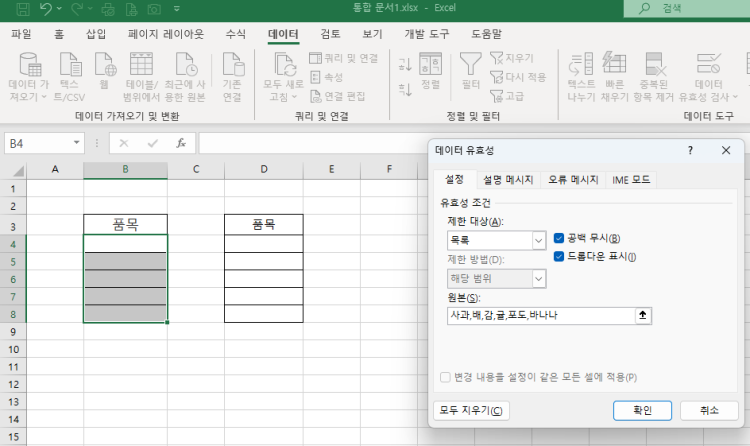
Task: Click the Text to Columns (텍스트 나누기) icon
Action: coord(581,66)
